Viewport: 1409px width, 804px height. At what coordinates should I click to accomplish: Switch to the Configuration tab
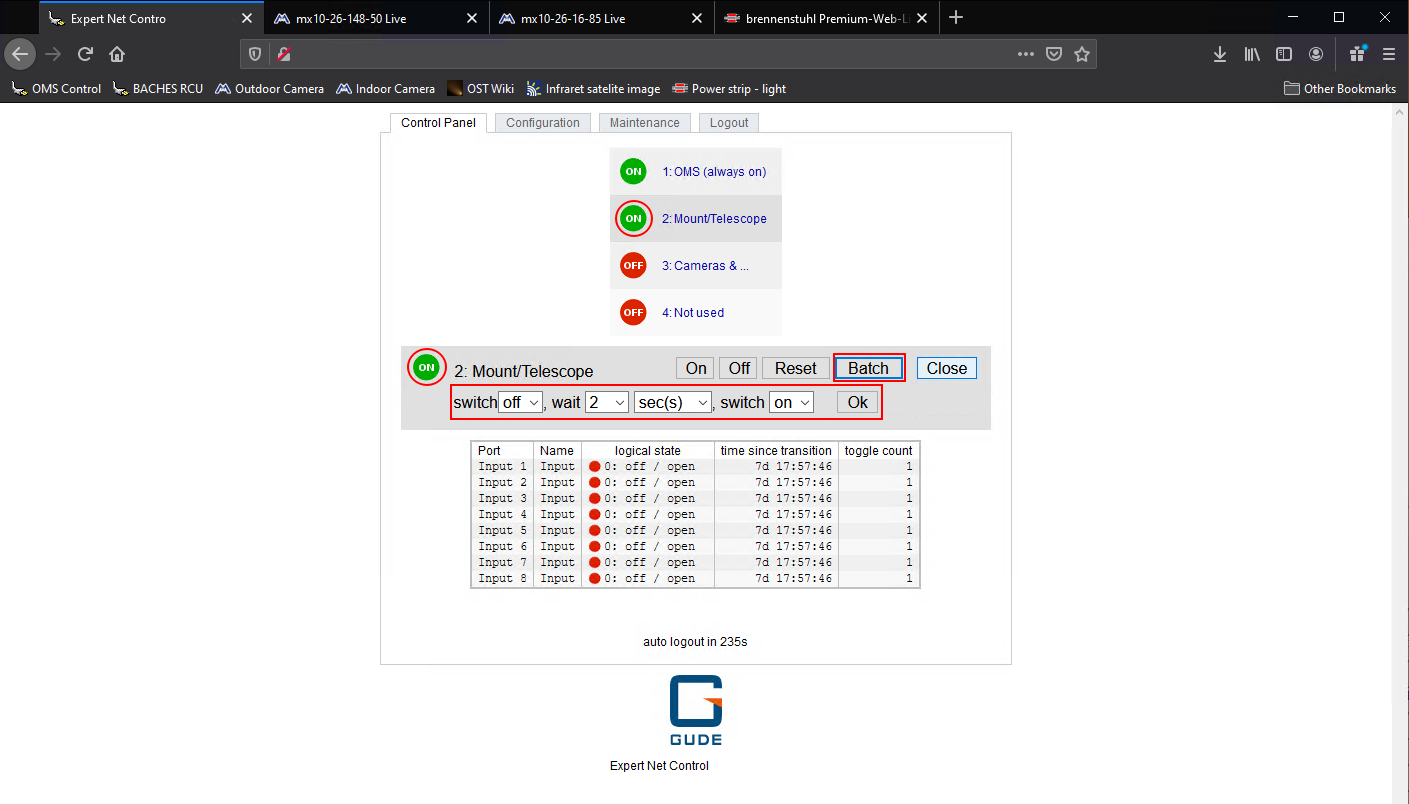click(x=542, y=123)
